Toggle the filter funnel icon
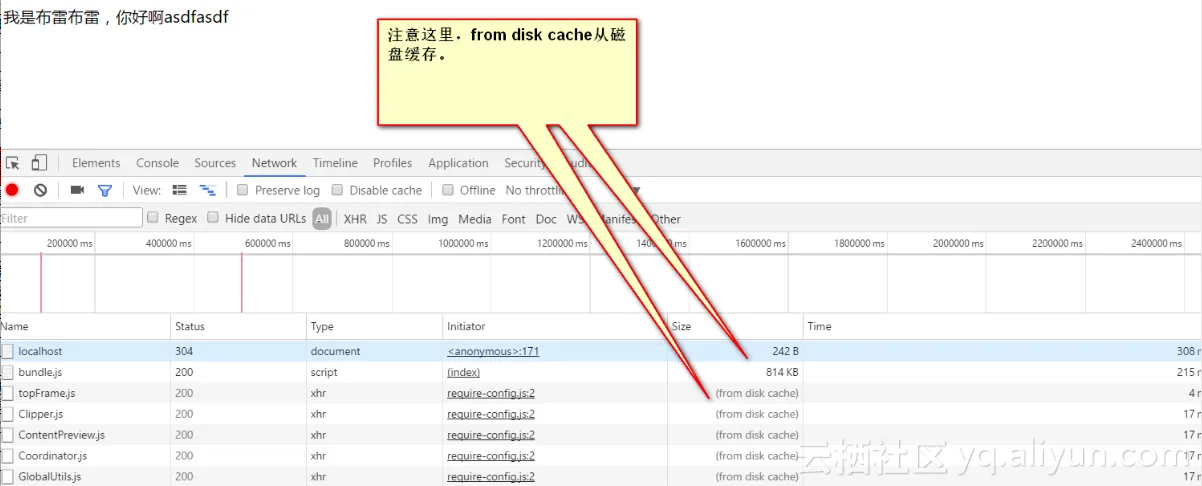Viewport: 1202px width, 486px height. 104,190
